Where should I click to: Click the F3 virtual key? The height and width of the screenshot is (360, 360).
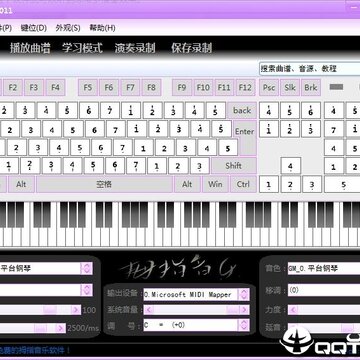[34, 88]
